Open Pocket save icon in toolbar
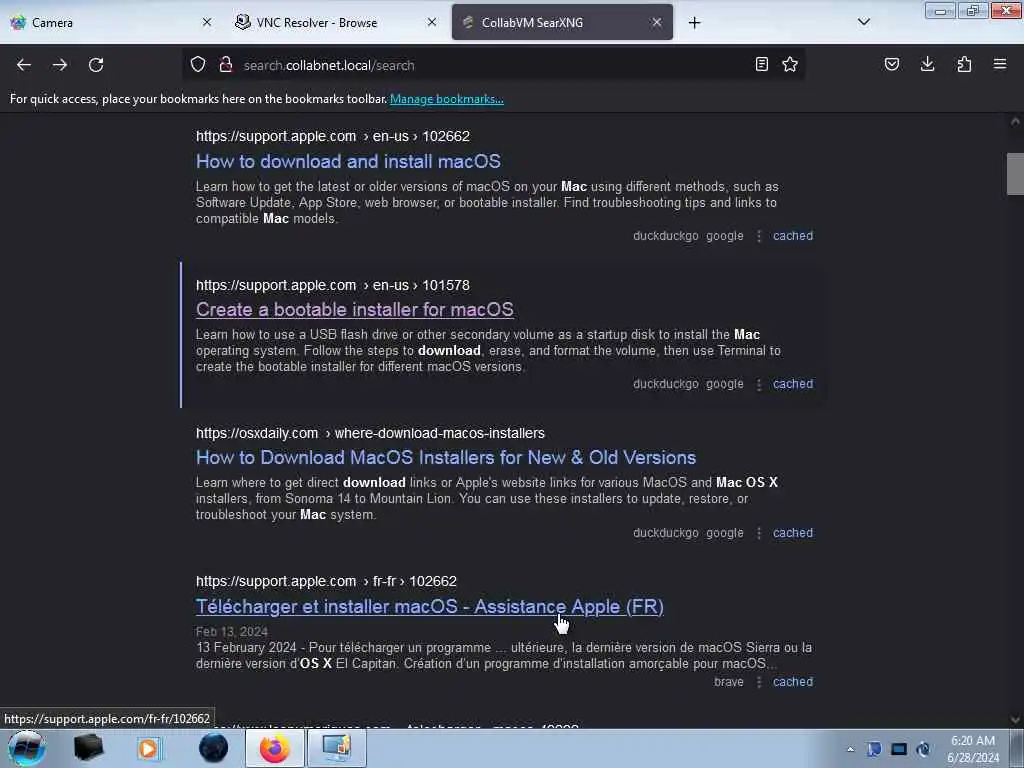 pyautogui.click(x=891, y=65)
